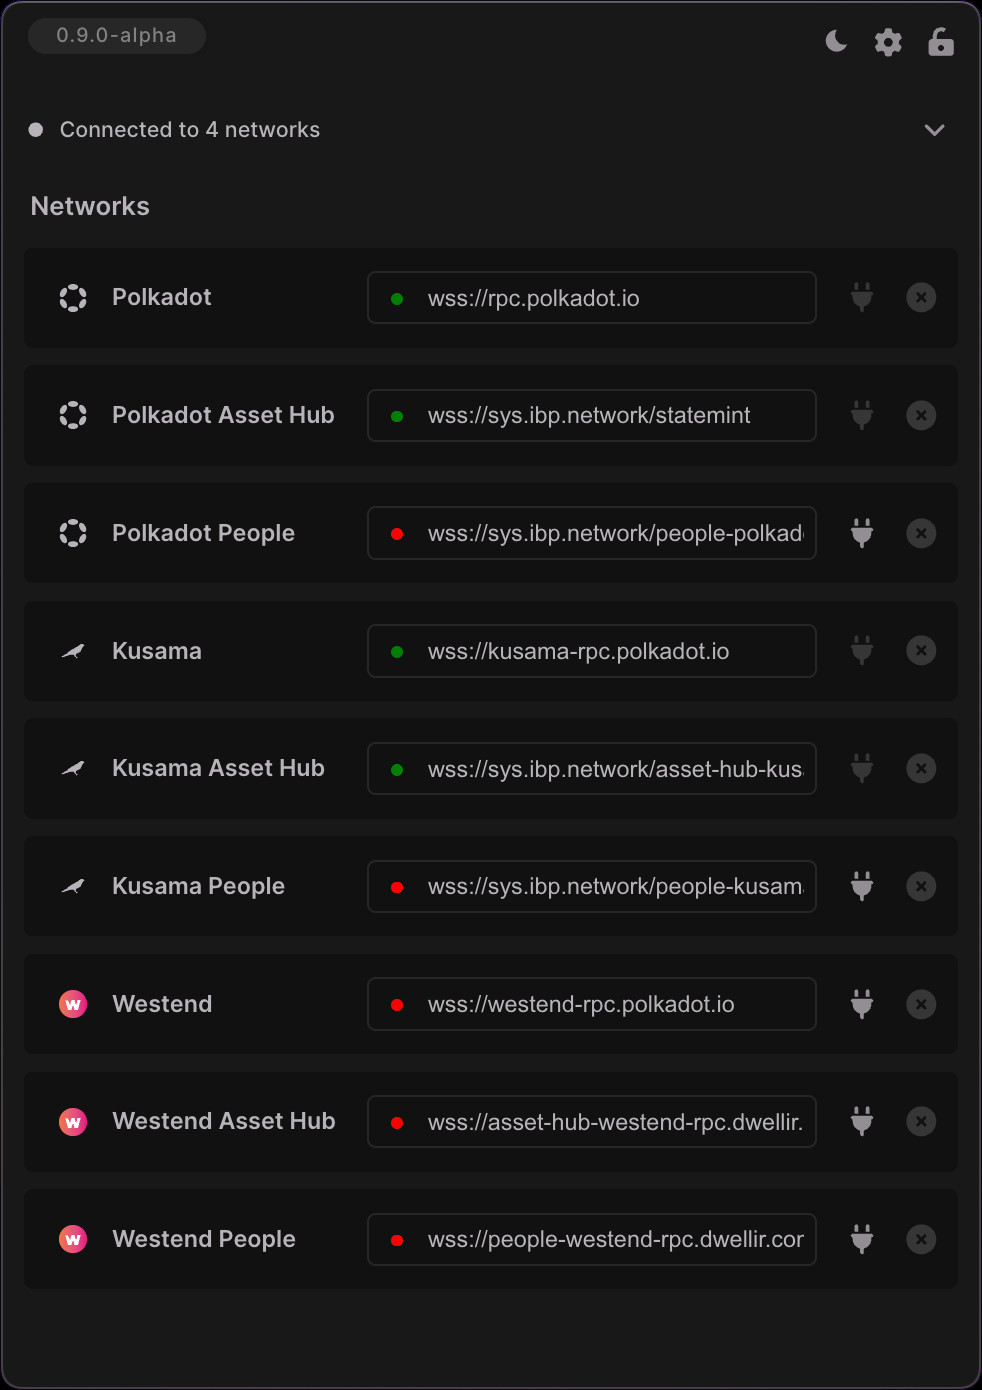Click the plug icon for Westend People
Viewport: 982px width, 1390px height.
point(862,1239)
